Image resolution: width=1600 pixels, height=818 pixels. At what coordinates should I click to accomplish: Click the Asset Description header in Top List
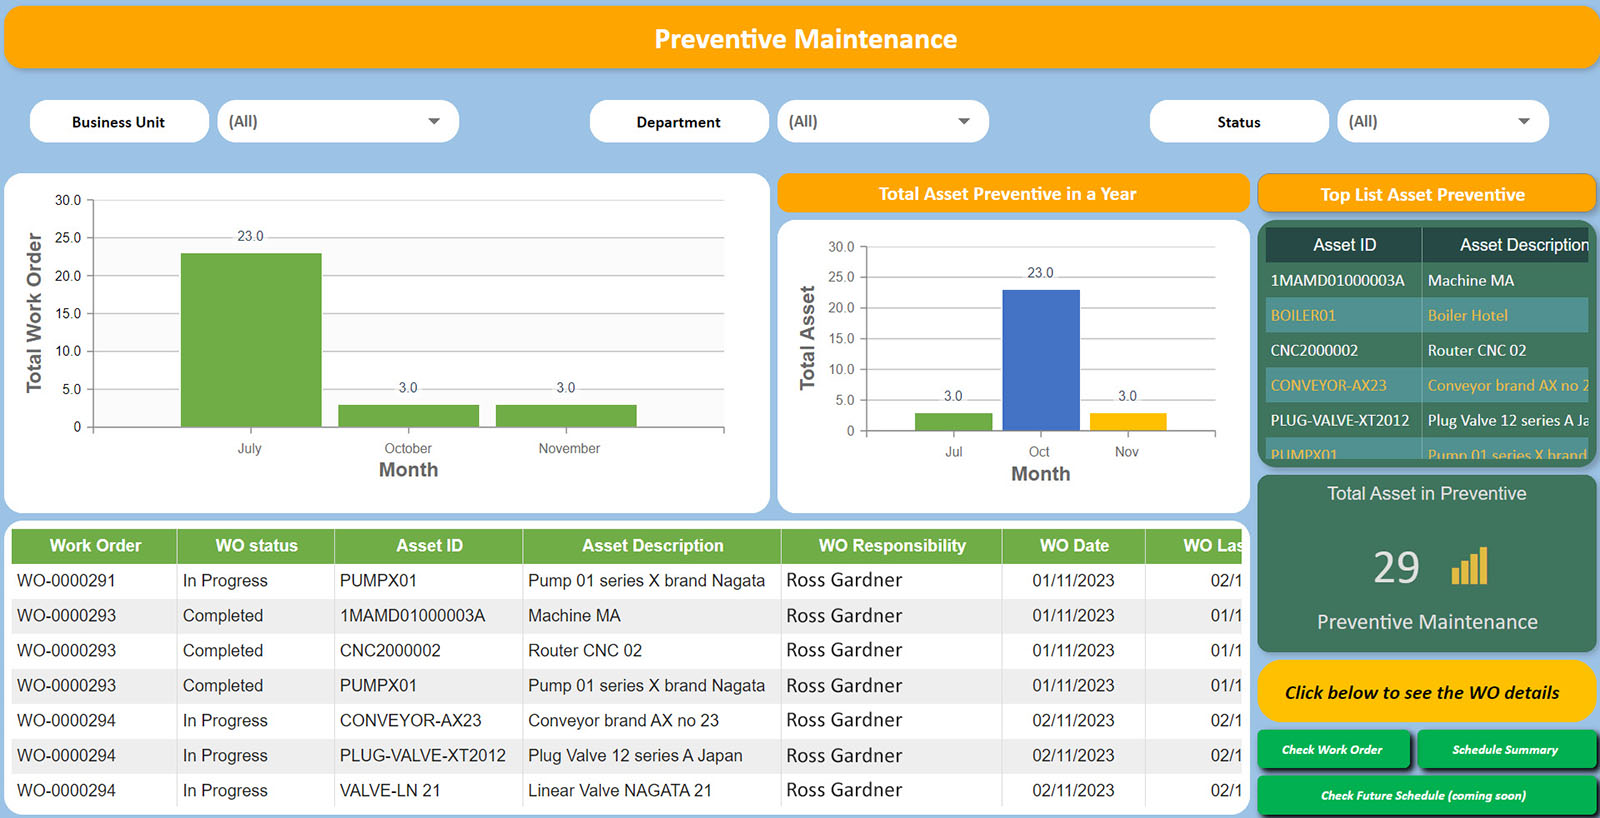pyautogui.click(x=1523, y=245)
